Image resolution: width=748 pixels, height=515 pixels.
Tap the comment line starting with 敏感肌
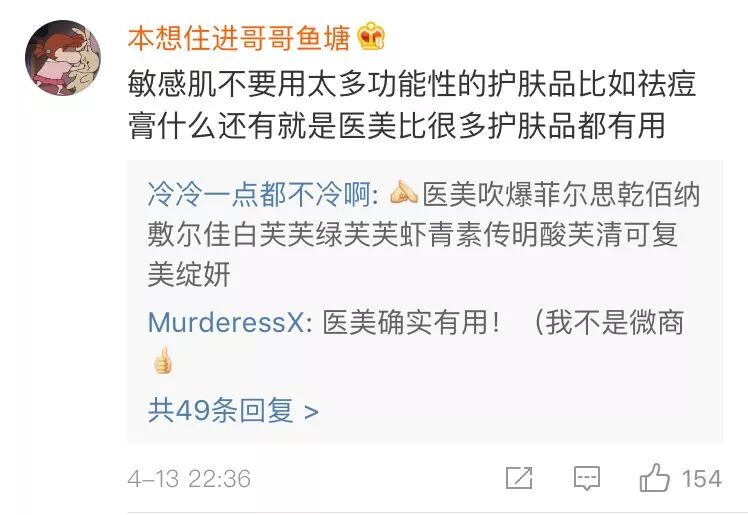[x=412, y=84]
